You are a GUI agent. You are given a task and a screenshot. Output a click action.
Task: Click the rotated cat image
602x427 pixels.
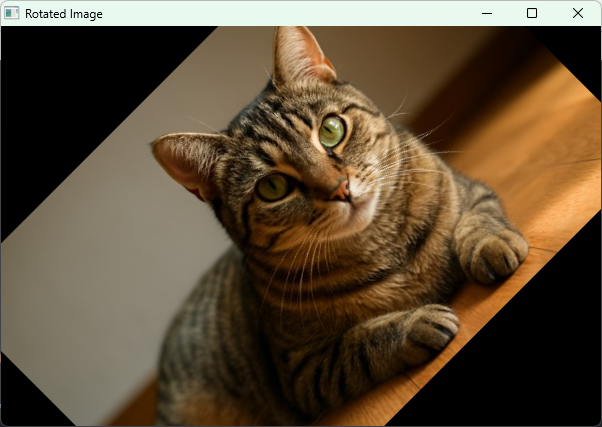[x=301, y=226]
